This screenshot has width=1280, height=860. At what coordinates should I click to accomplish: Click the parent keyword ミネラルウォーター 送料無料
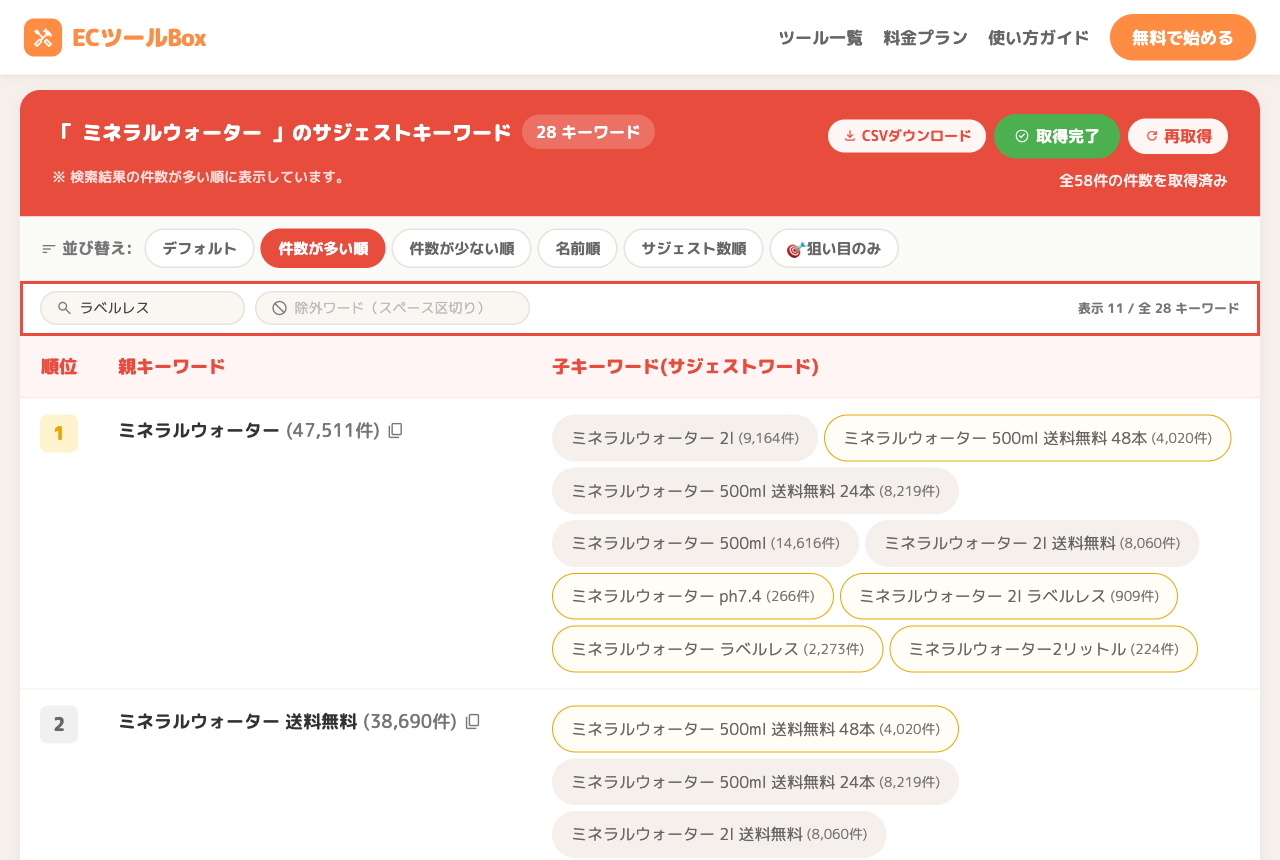pos(237,721)
